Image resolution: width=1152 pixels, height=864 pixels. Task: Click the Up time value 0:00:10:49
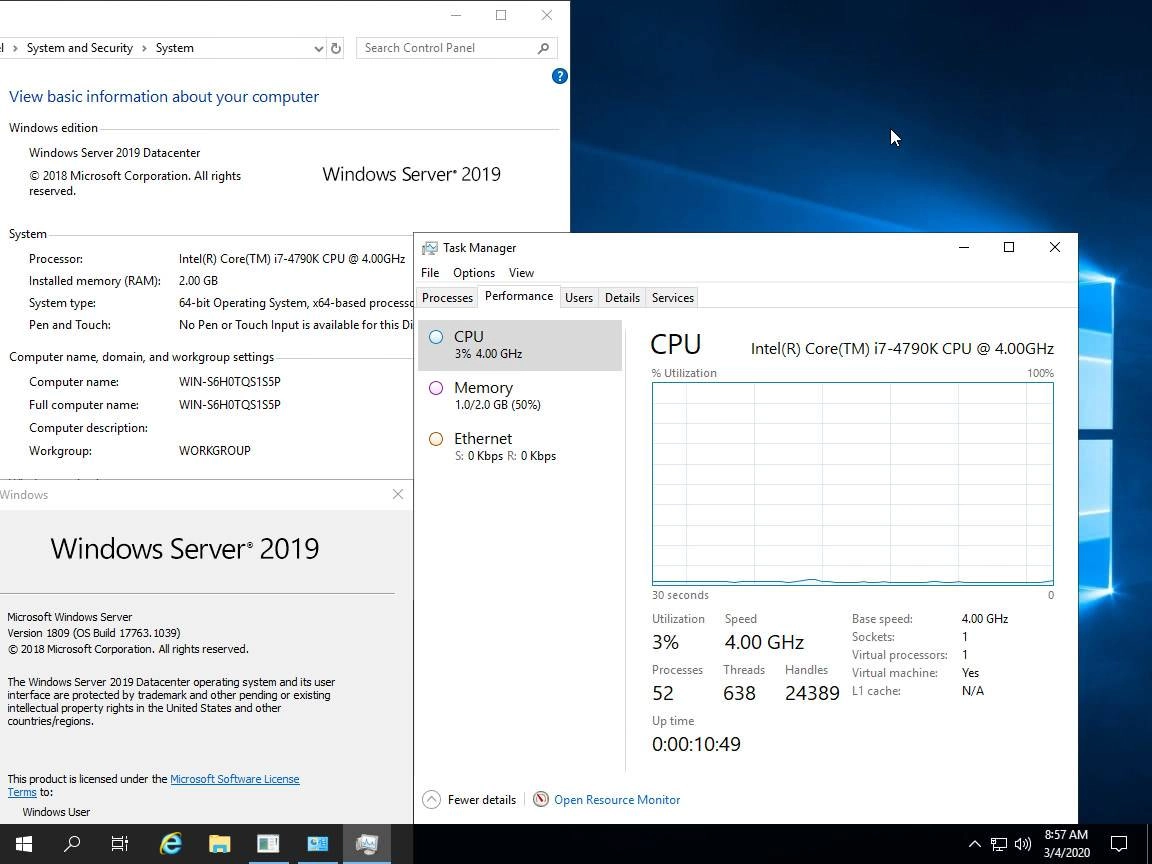coord(696,744)
